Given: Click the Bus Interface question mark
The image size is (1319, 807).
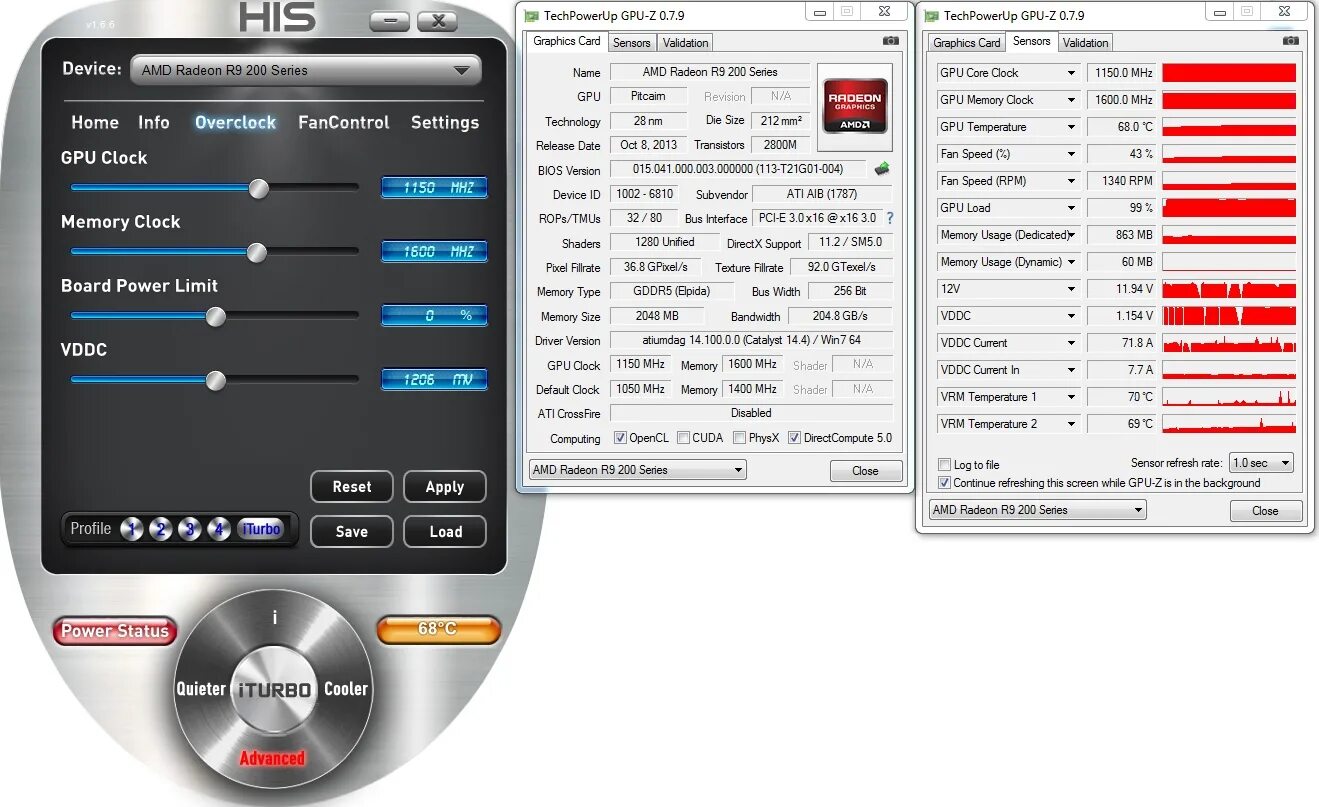Looking at the screenshot, I should pos(890,218).
